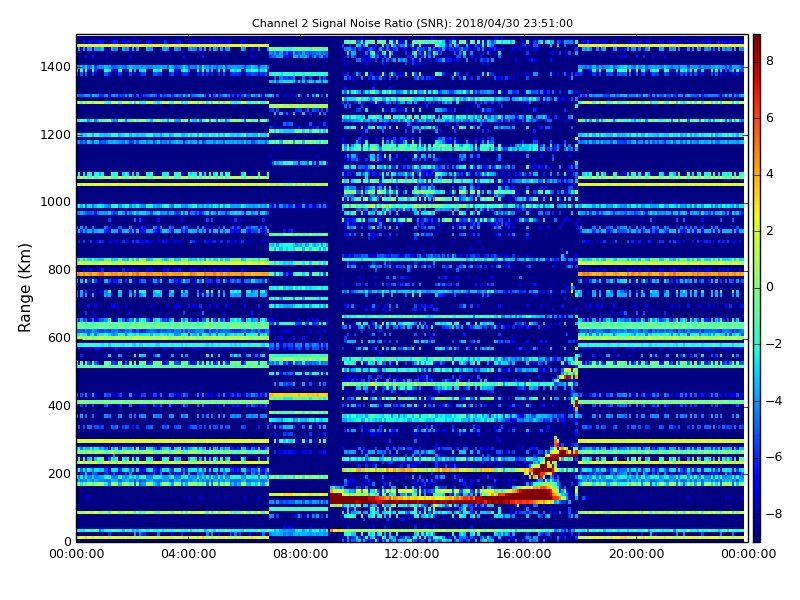Click the orange horizontal band near 790 km
Image resolution: width=800 pixels, height=600 pixels.
click(172, 274)
